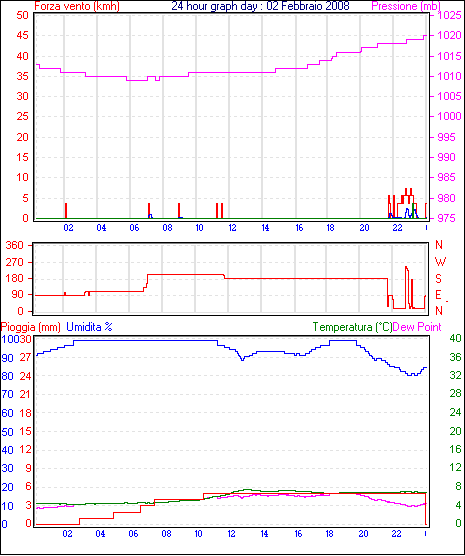Image resolution: width=465 pixels, height=556 pixels.
Task: Click the 'Temperatura (°C)' legend label
Action: click(x=353, y=327)
